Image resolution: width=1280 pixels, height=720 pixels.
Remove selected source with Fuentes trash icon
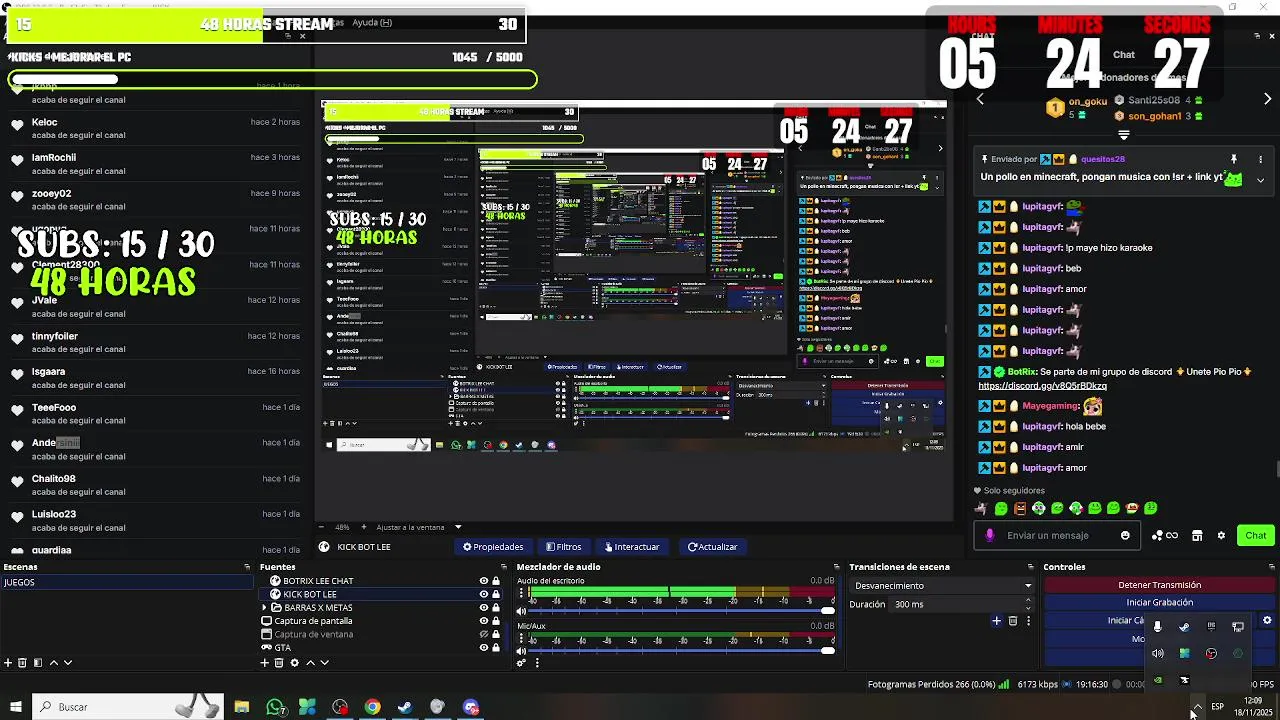pyautogui.click(x=279, y=662)
